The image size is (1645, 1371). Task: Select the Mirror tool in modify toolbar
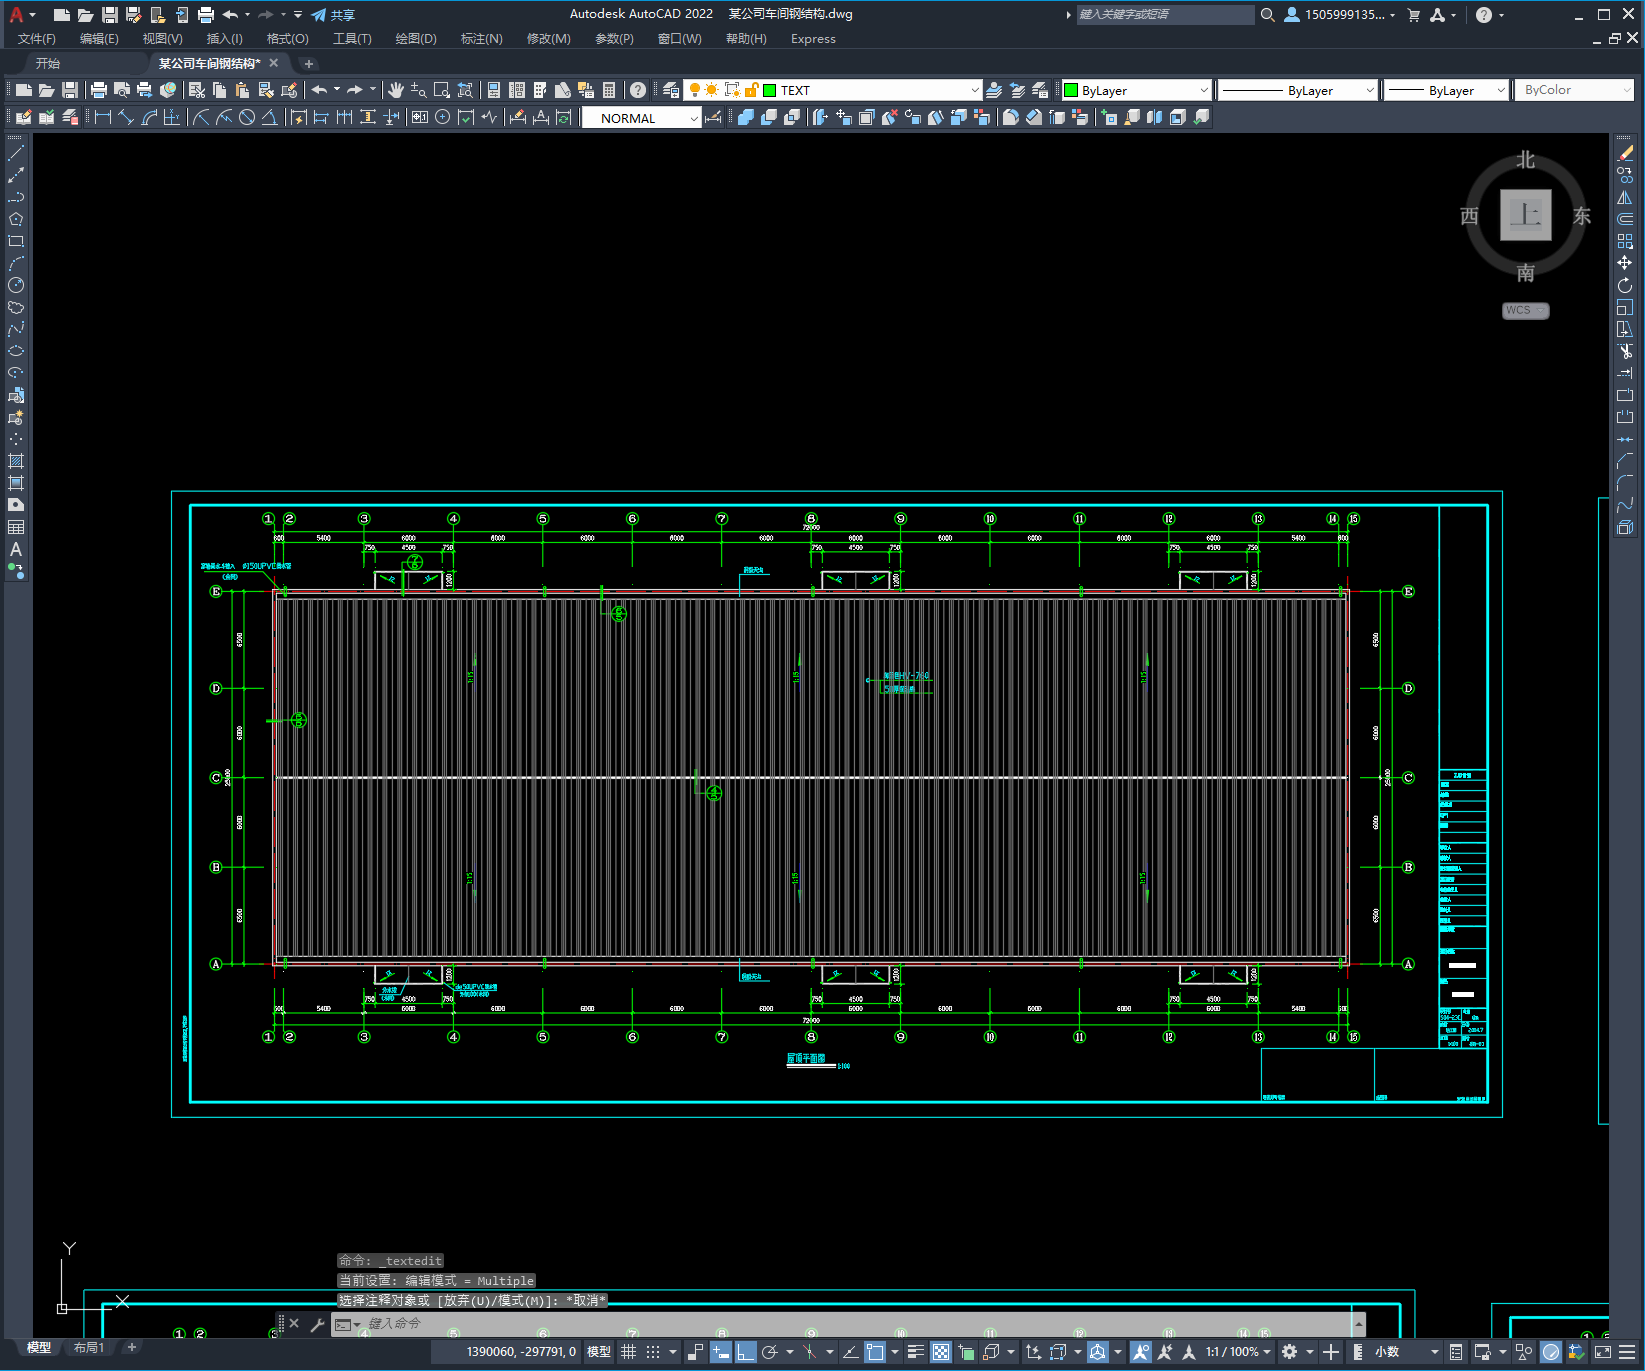pyautogui.click(x=1625, y=197)
